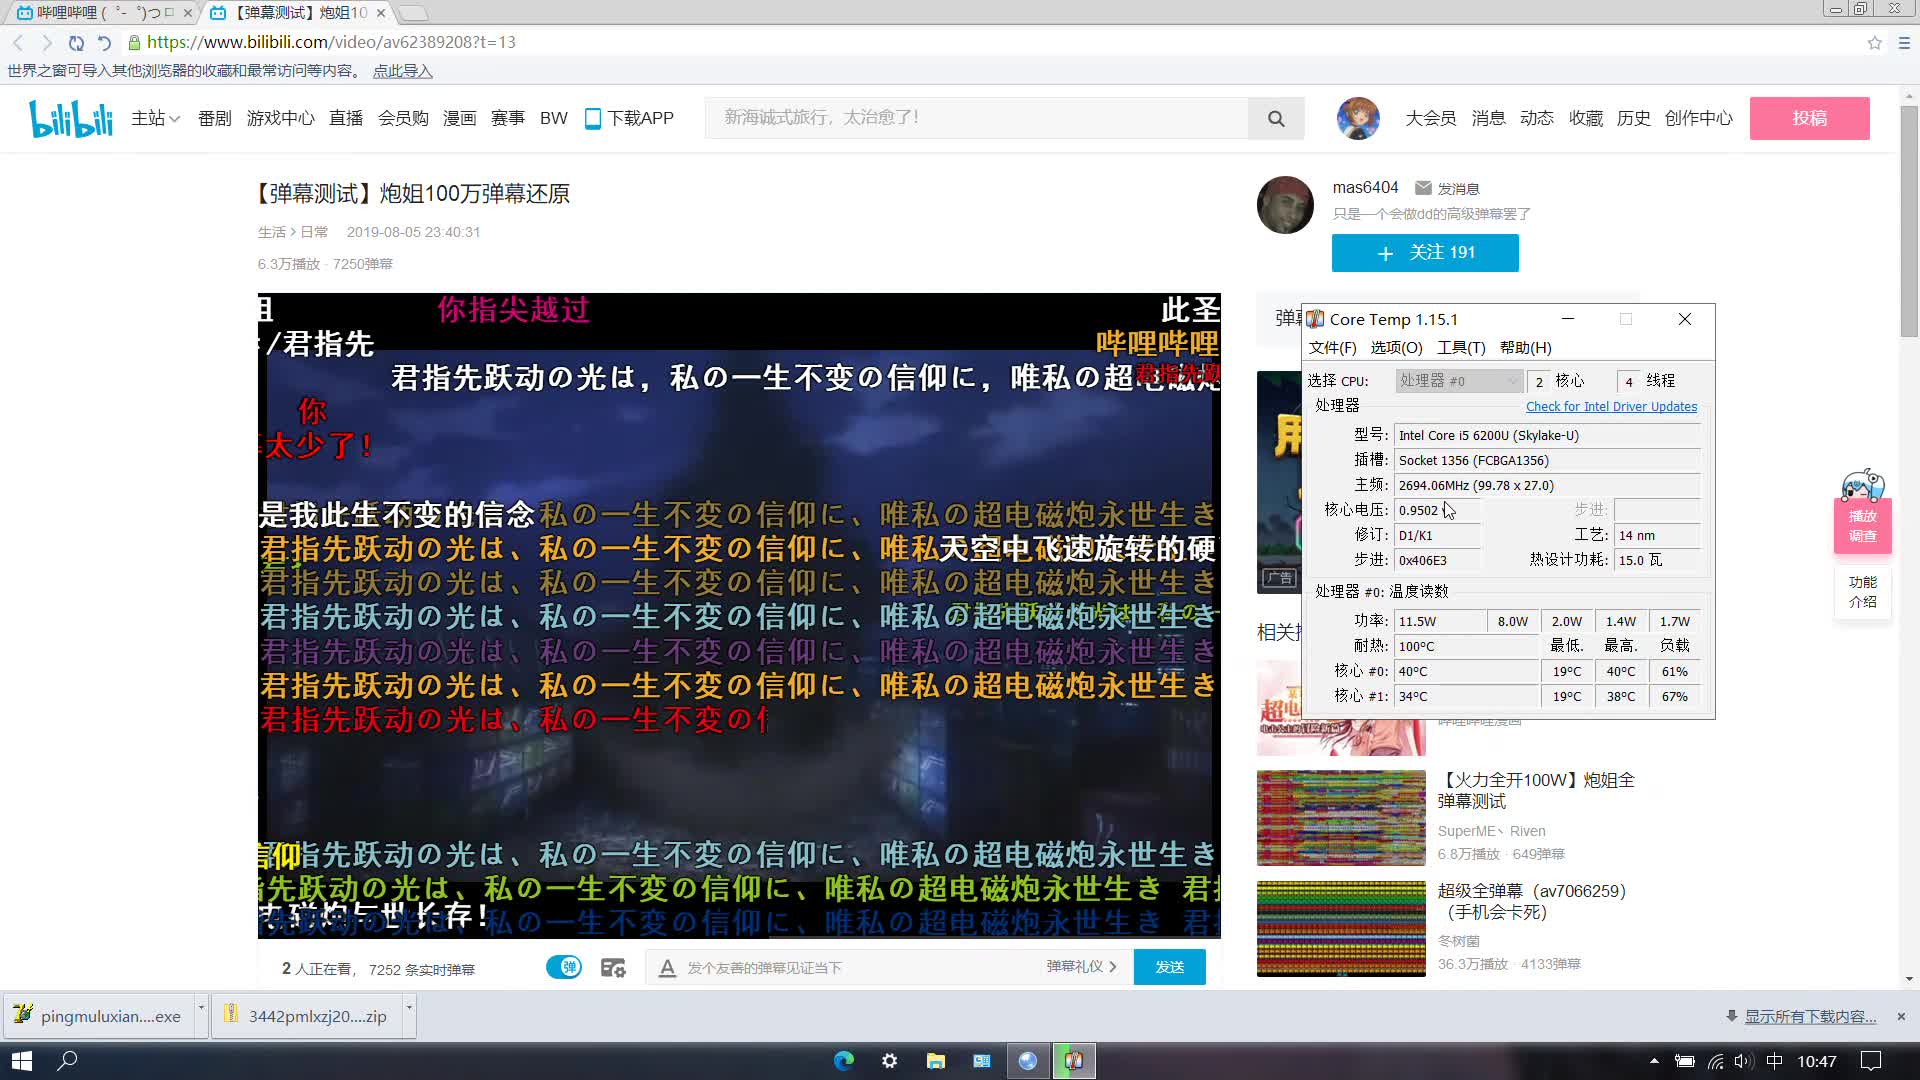
Task: Toggle the blue danmaku visibility switch
Action: (563, 967)
